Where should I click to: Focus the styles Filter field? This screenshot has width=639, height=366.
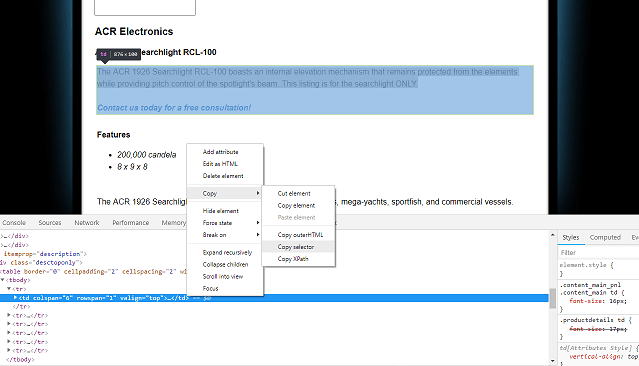598,253
